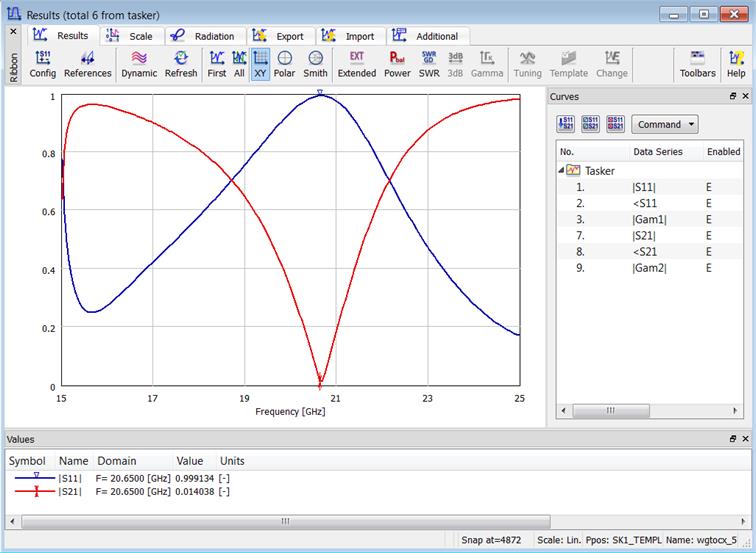Click the Curves list scroll right arrow

tap(735, 410)
